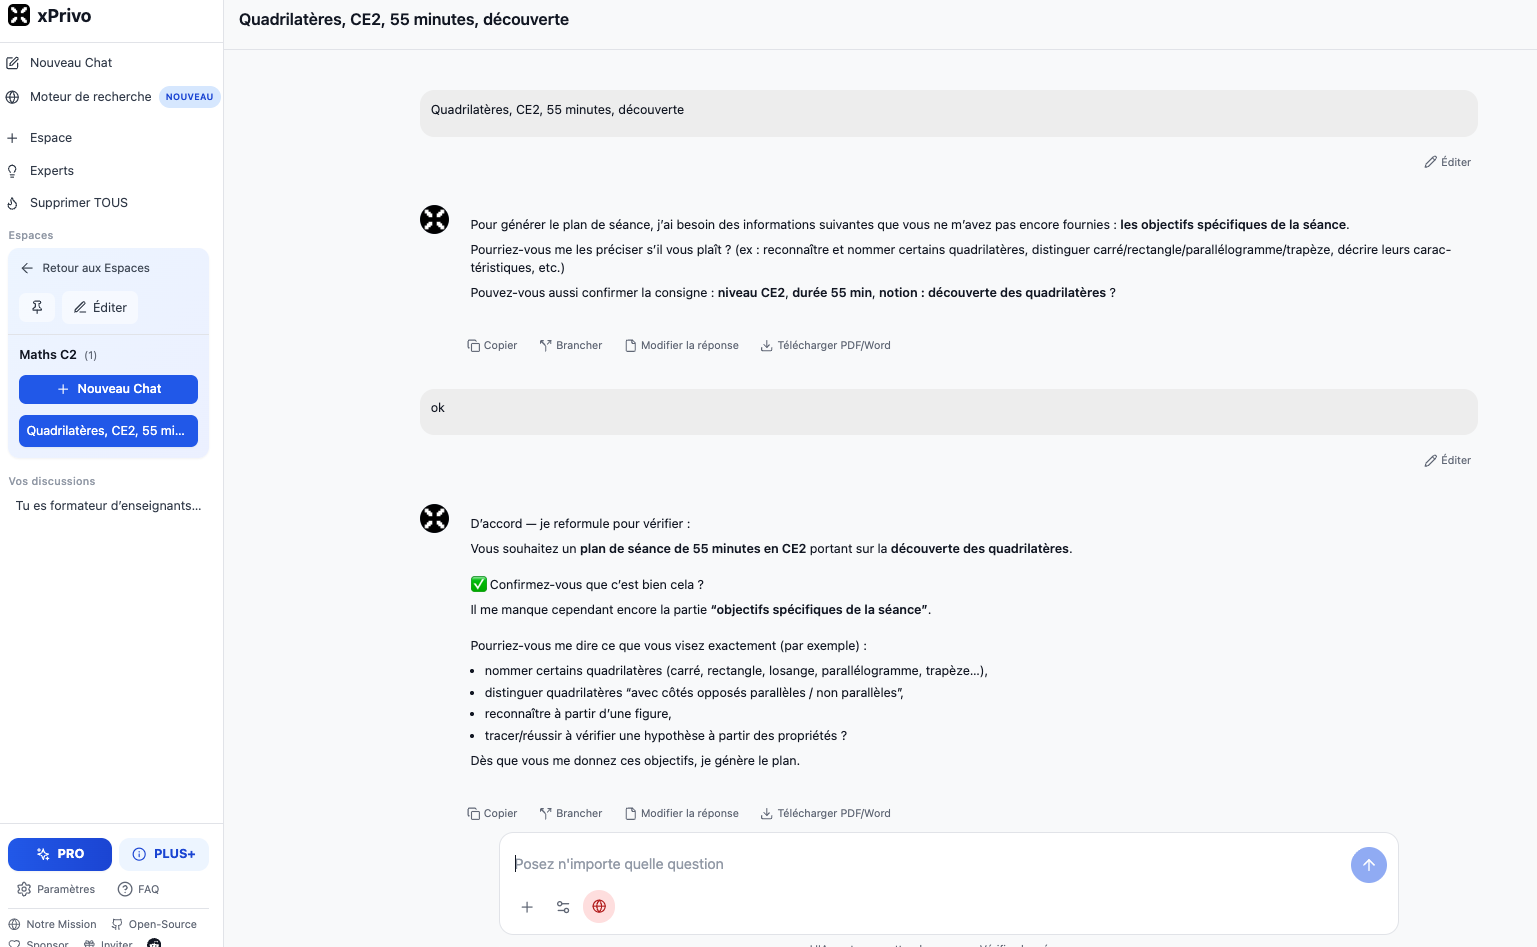Open the 'Tu es formateur d'enseignants' discussion
Viewport: 1537px width, 947px height.
coord(108,506)
